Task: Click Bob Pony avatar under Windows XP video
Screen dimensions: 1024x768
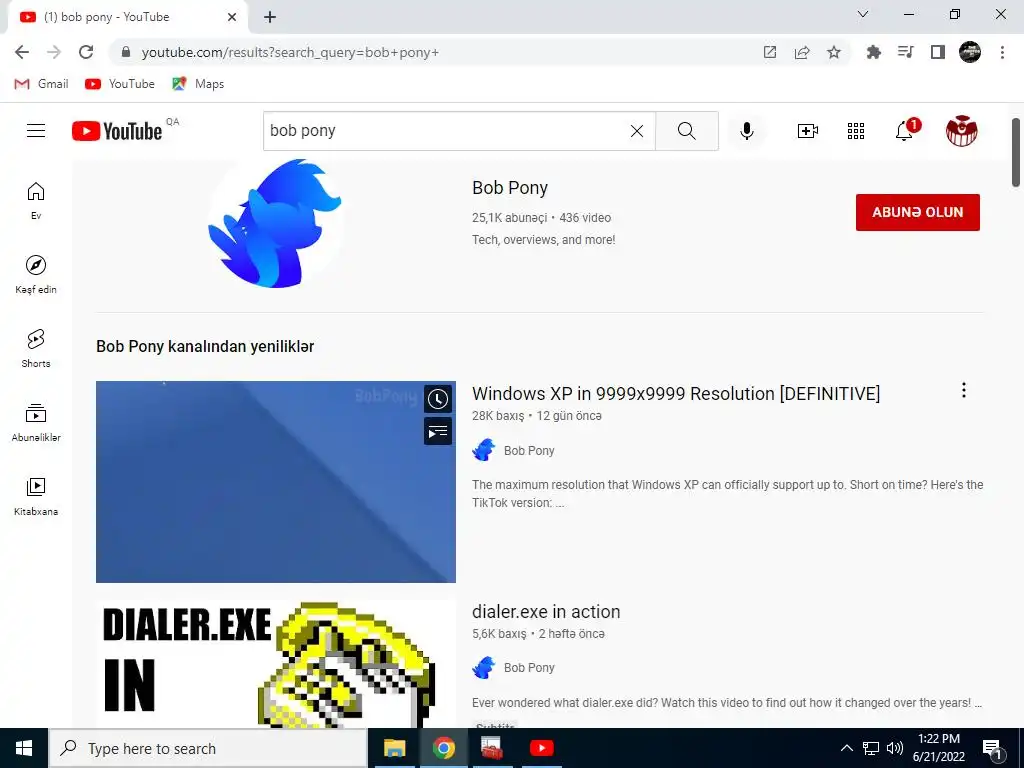Action: coord(484,450)
